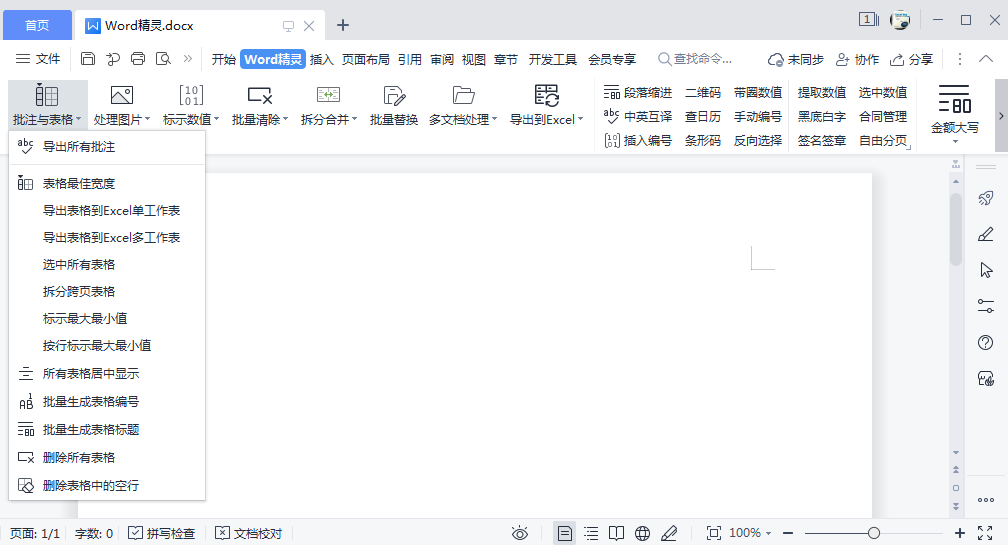This screenshot has width=1008, height=545.
Task: Click the eye protection mode icon
Action: pos(519,533)
